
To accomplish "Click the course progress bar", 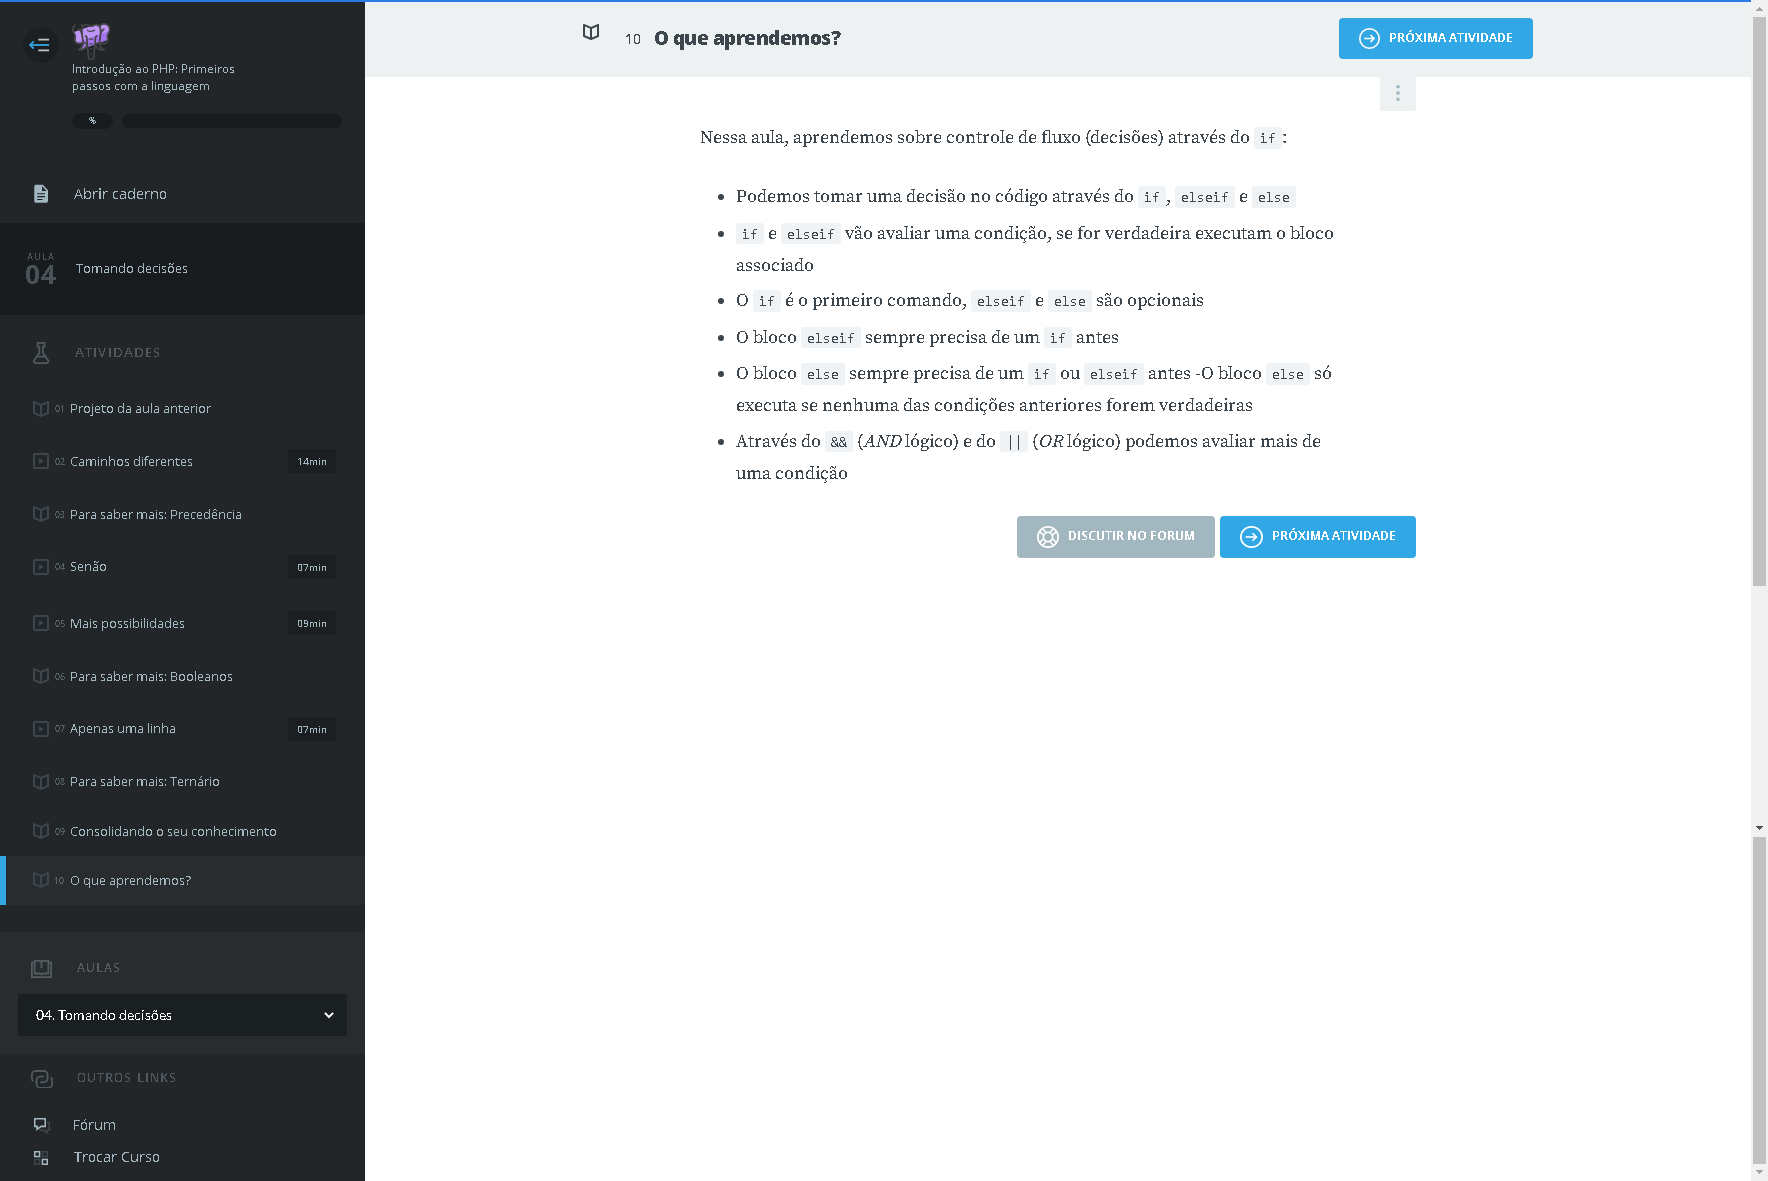I will point(231,121).
